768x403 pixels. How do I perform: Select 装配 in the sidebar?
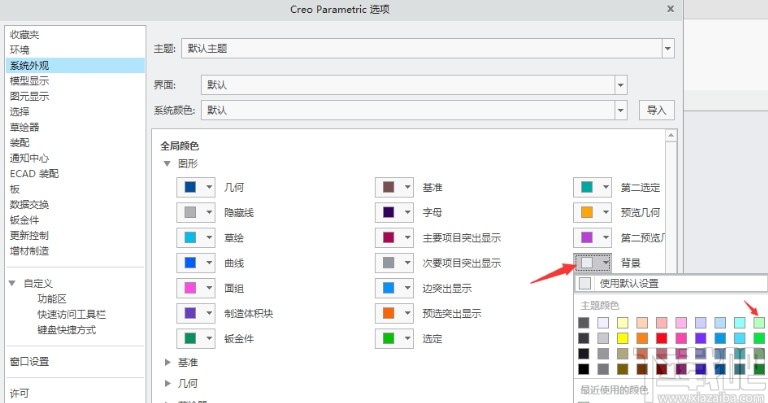pyautogui.click(x=20, y=142)
